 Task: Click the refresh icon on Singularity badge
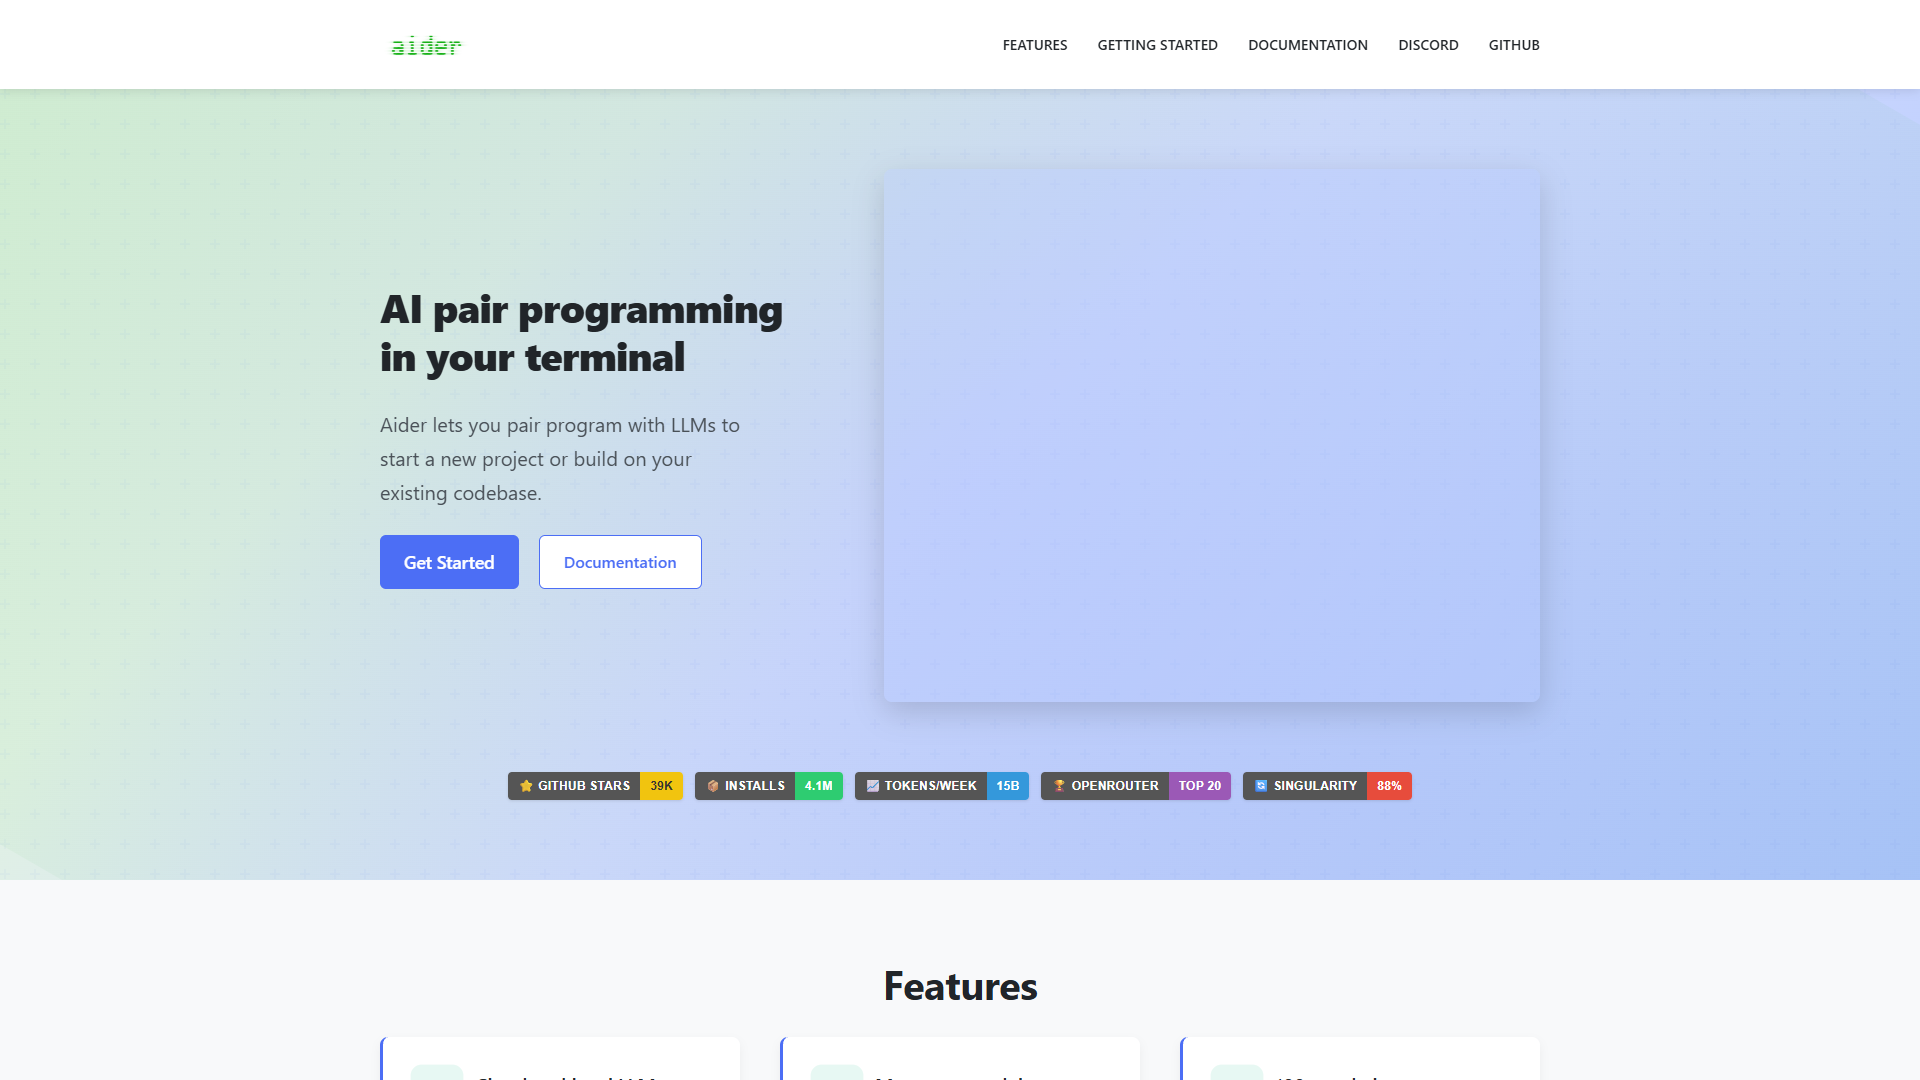1261,786
